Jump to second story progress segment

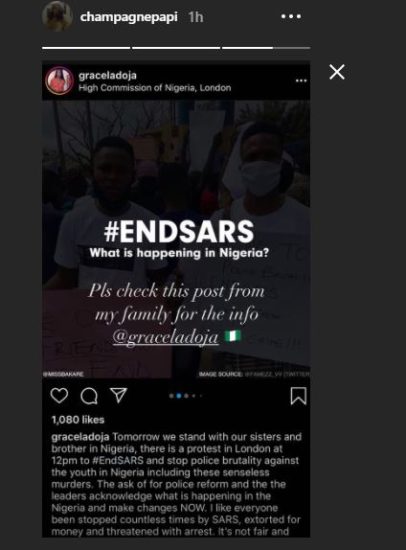(176, 48)
